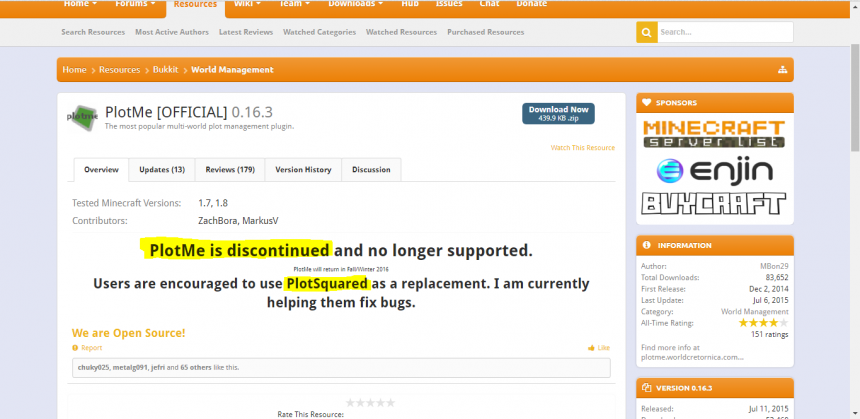Expand the Forums dropdown menu
The height and width of the screenshot is (419, 860).
point(135,4)
